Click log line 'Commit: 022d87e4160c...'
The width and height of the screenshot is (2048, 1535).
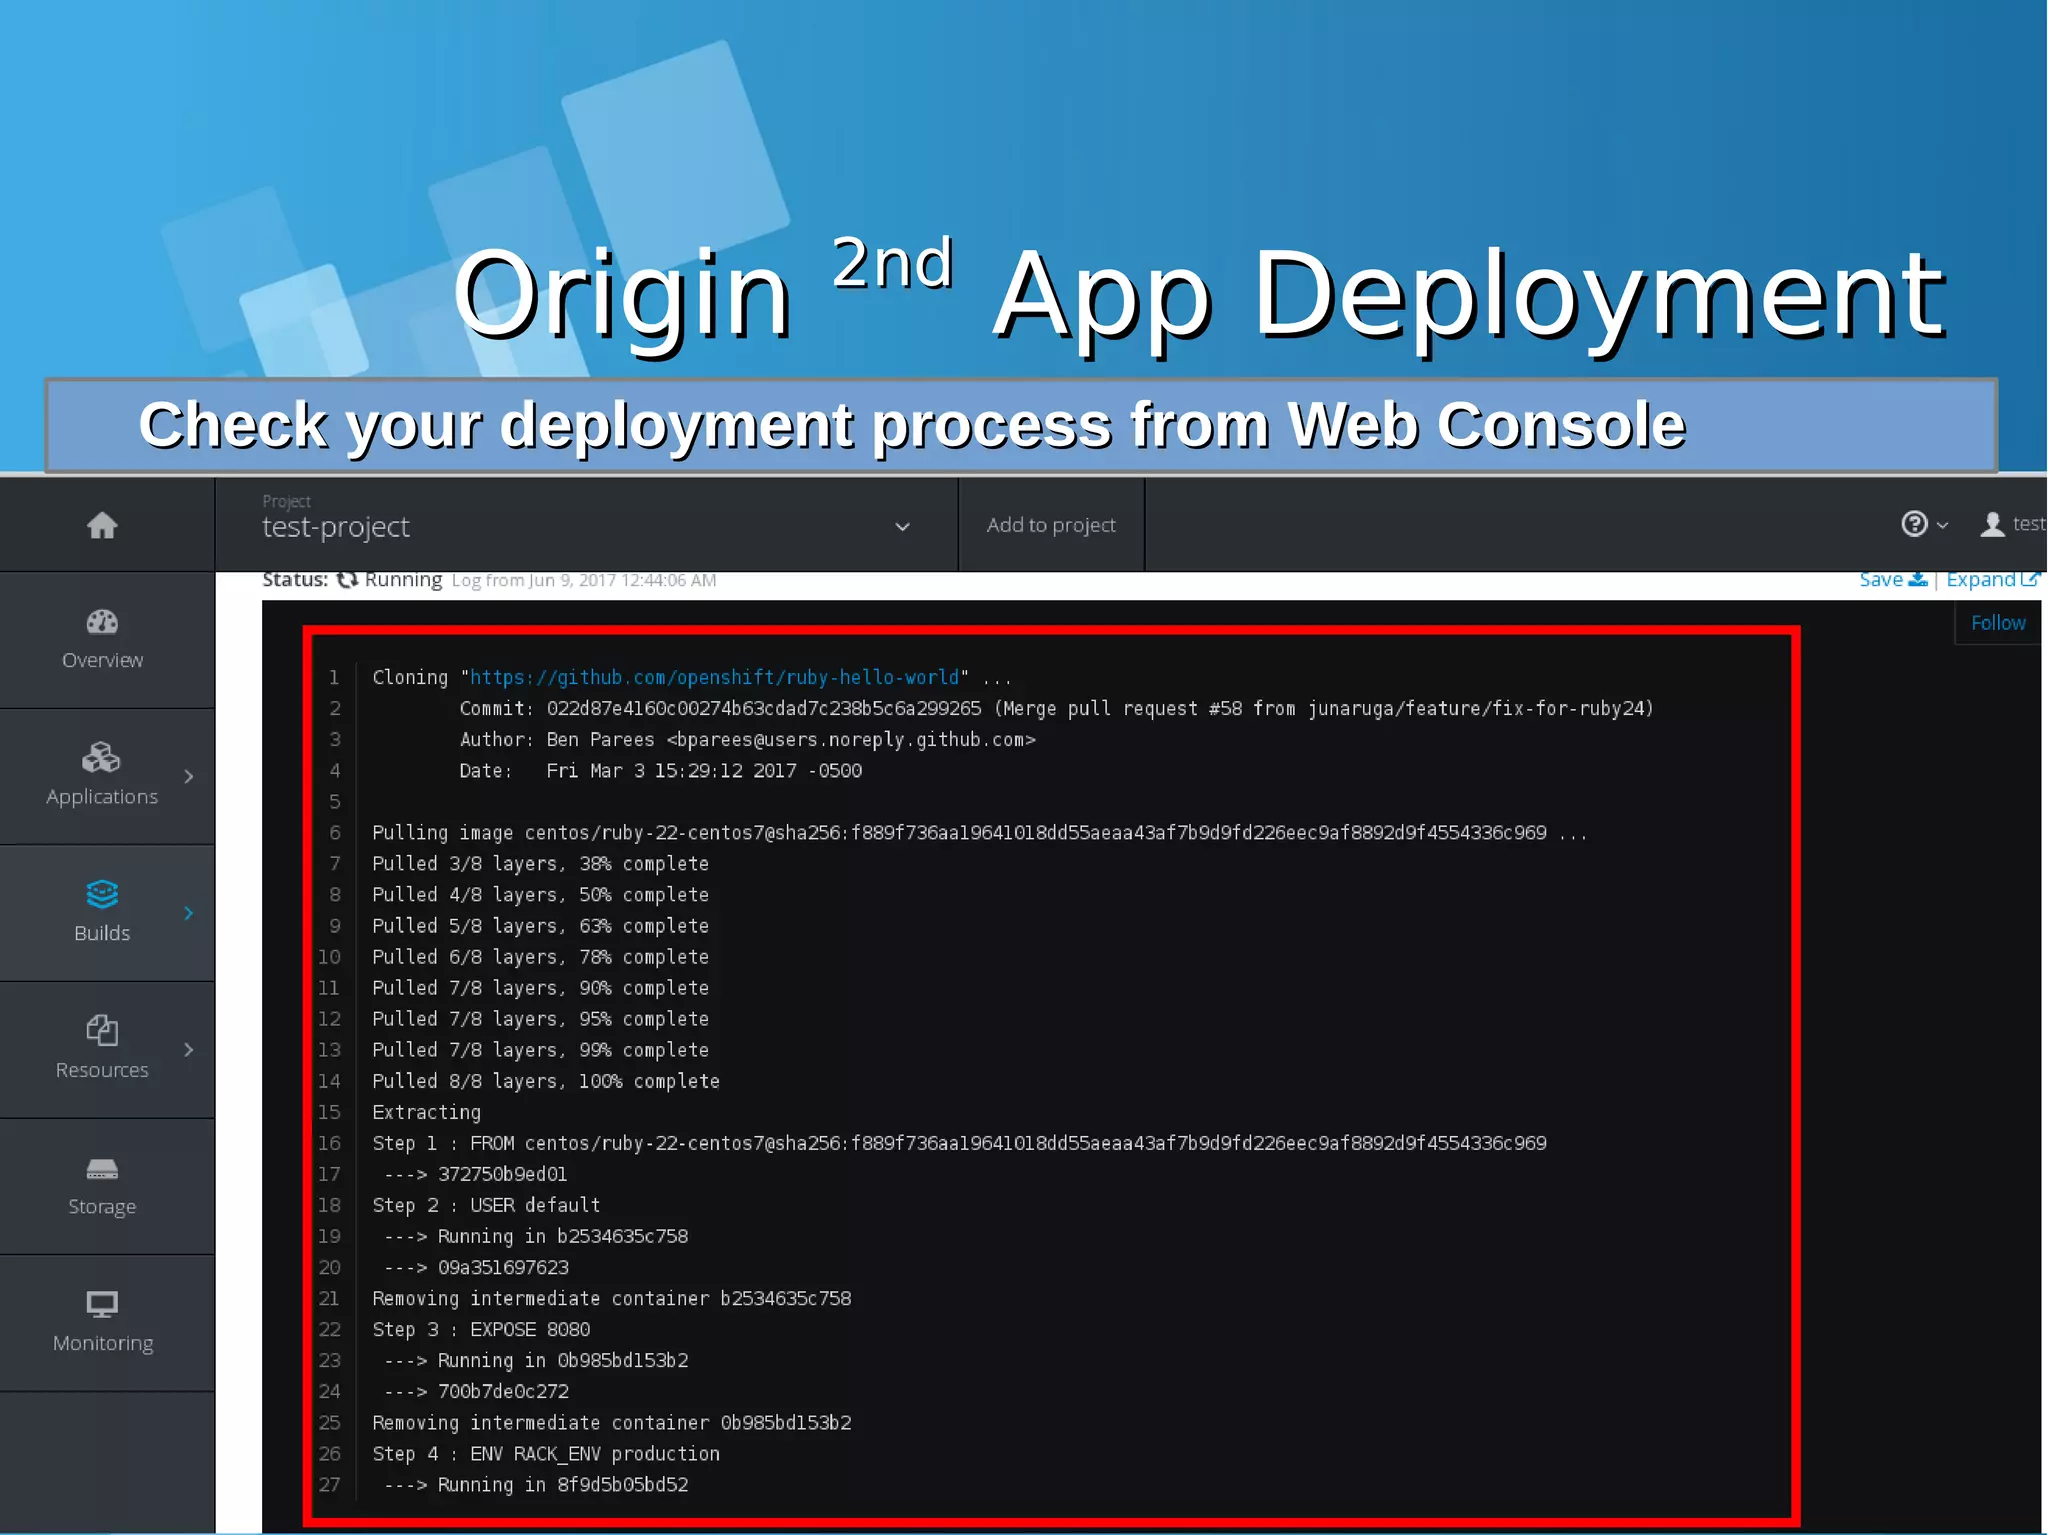point(1056,708)
